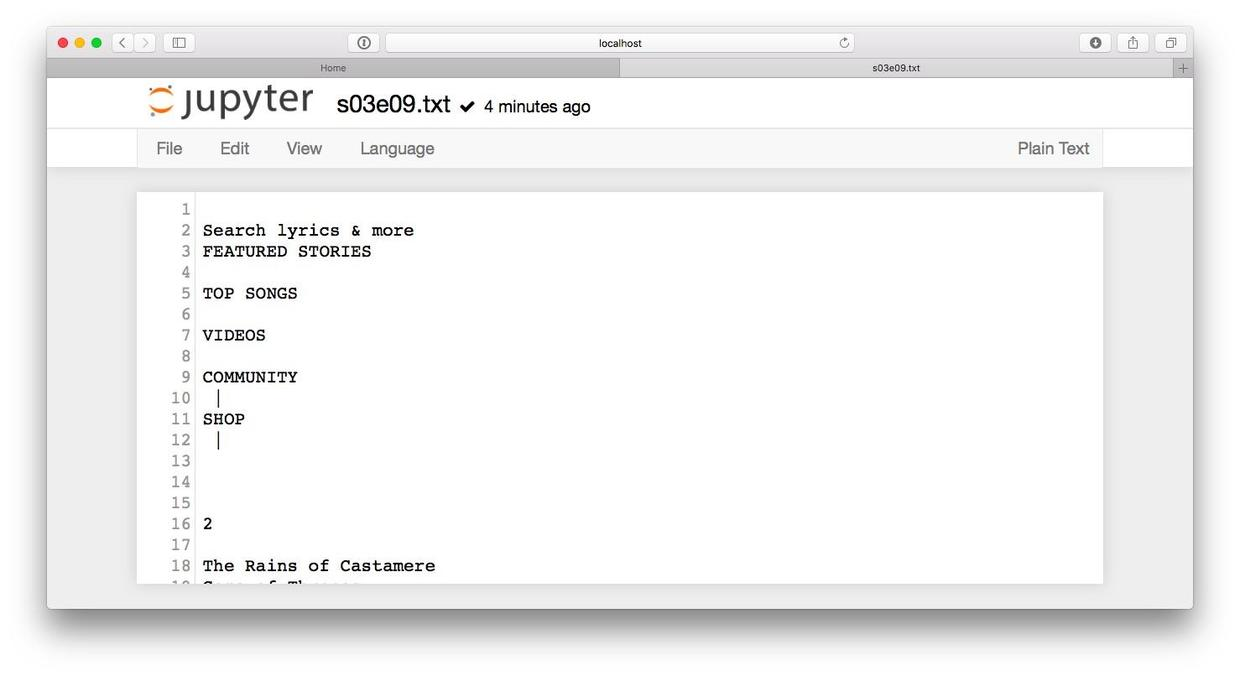This screenshot has height=676, width=1240.
Task: Show all tabs icon
Action: [x=1170, y=42]
